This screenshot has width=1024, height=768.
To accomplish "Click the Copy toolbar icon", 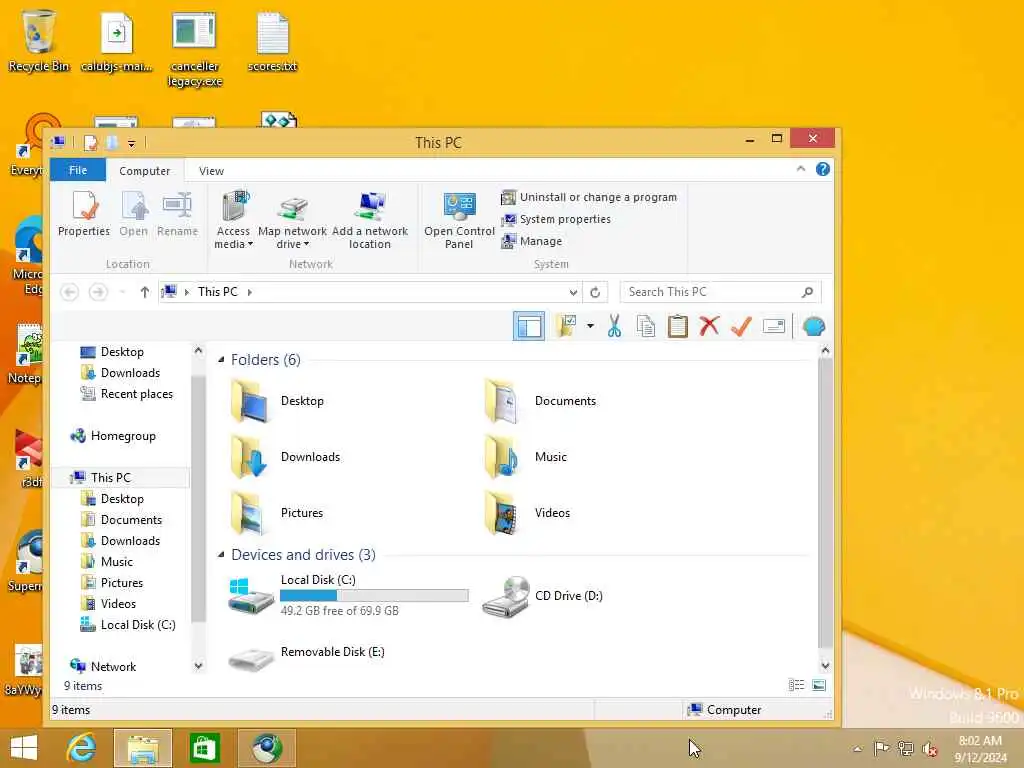I will pyautogui.click(x=646, y=326).
